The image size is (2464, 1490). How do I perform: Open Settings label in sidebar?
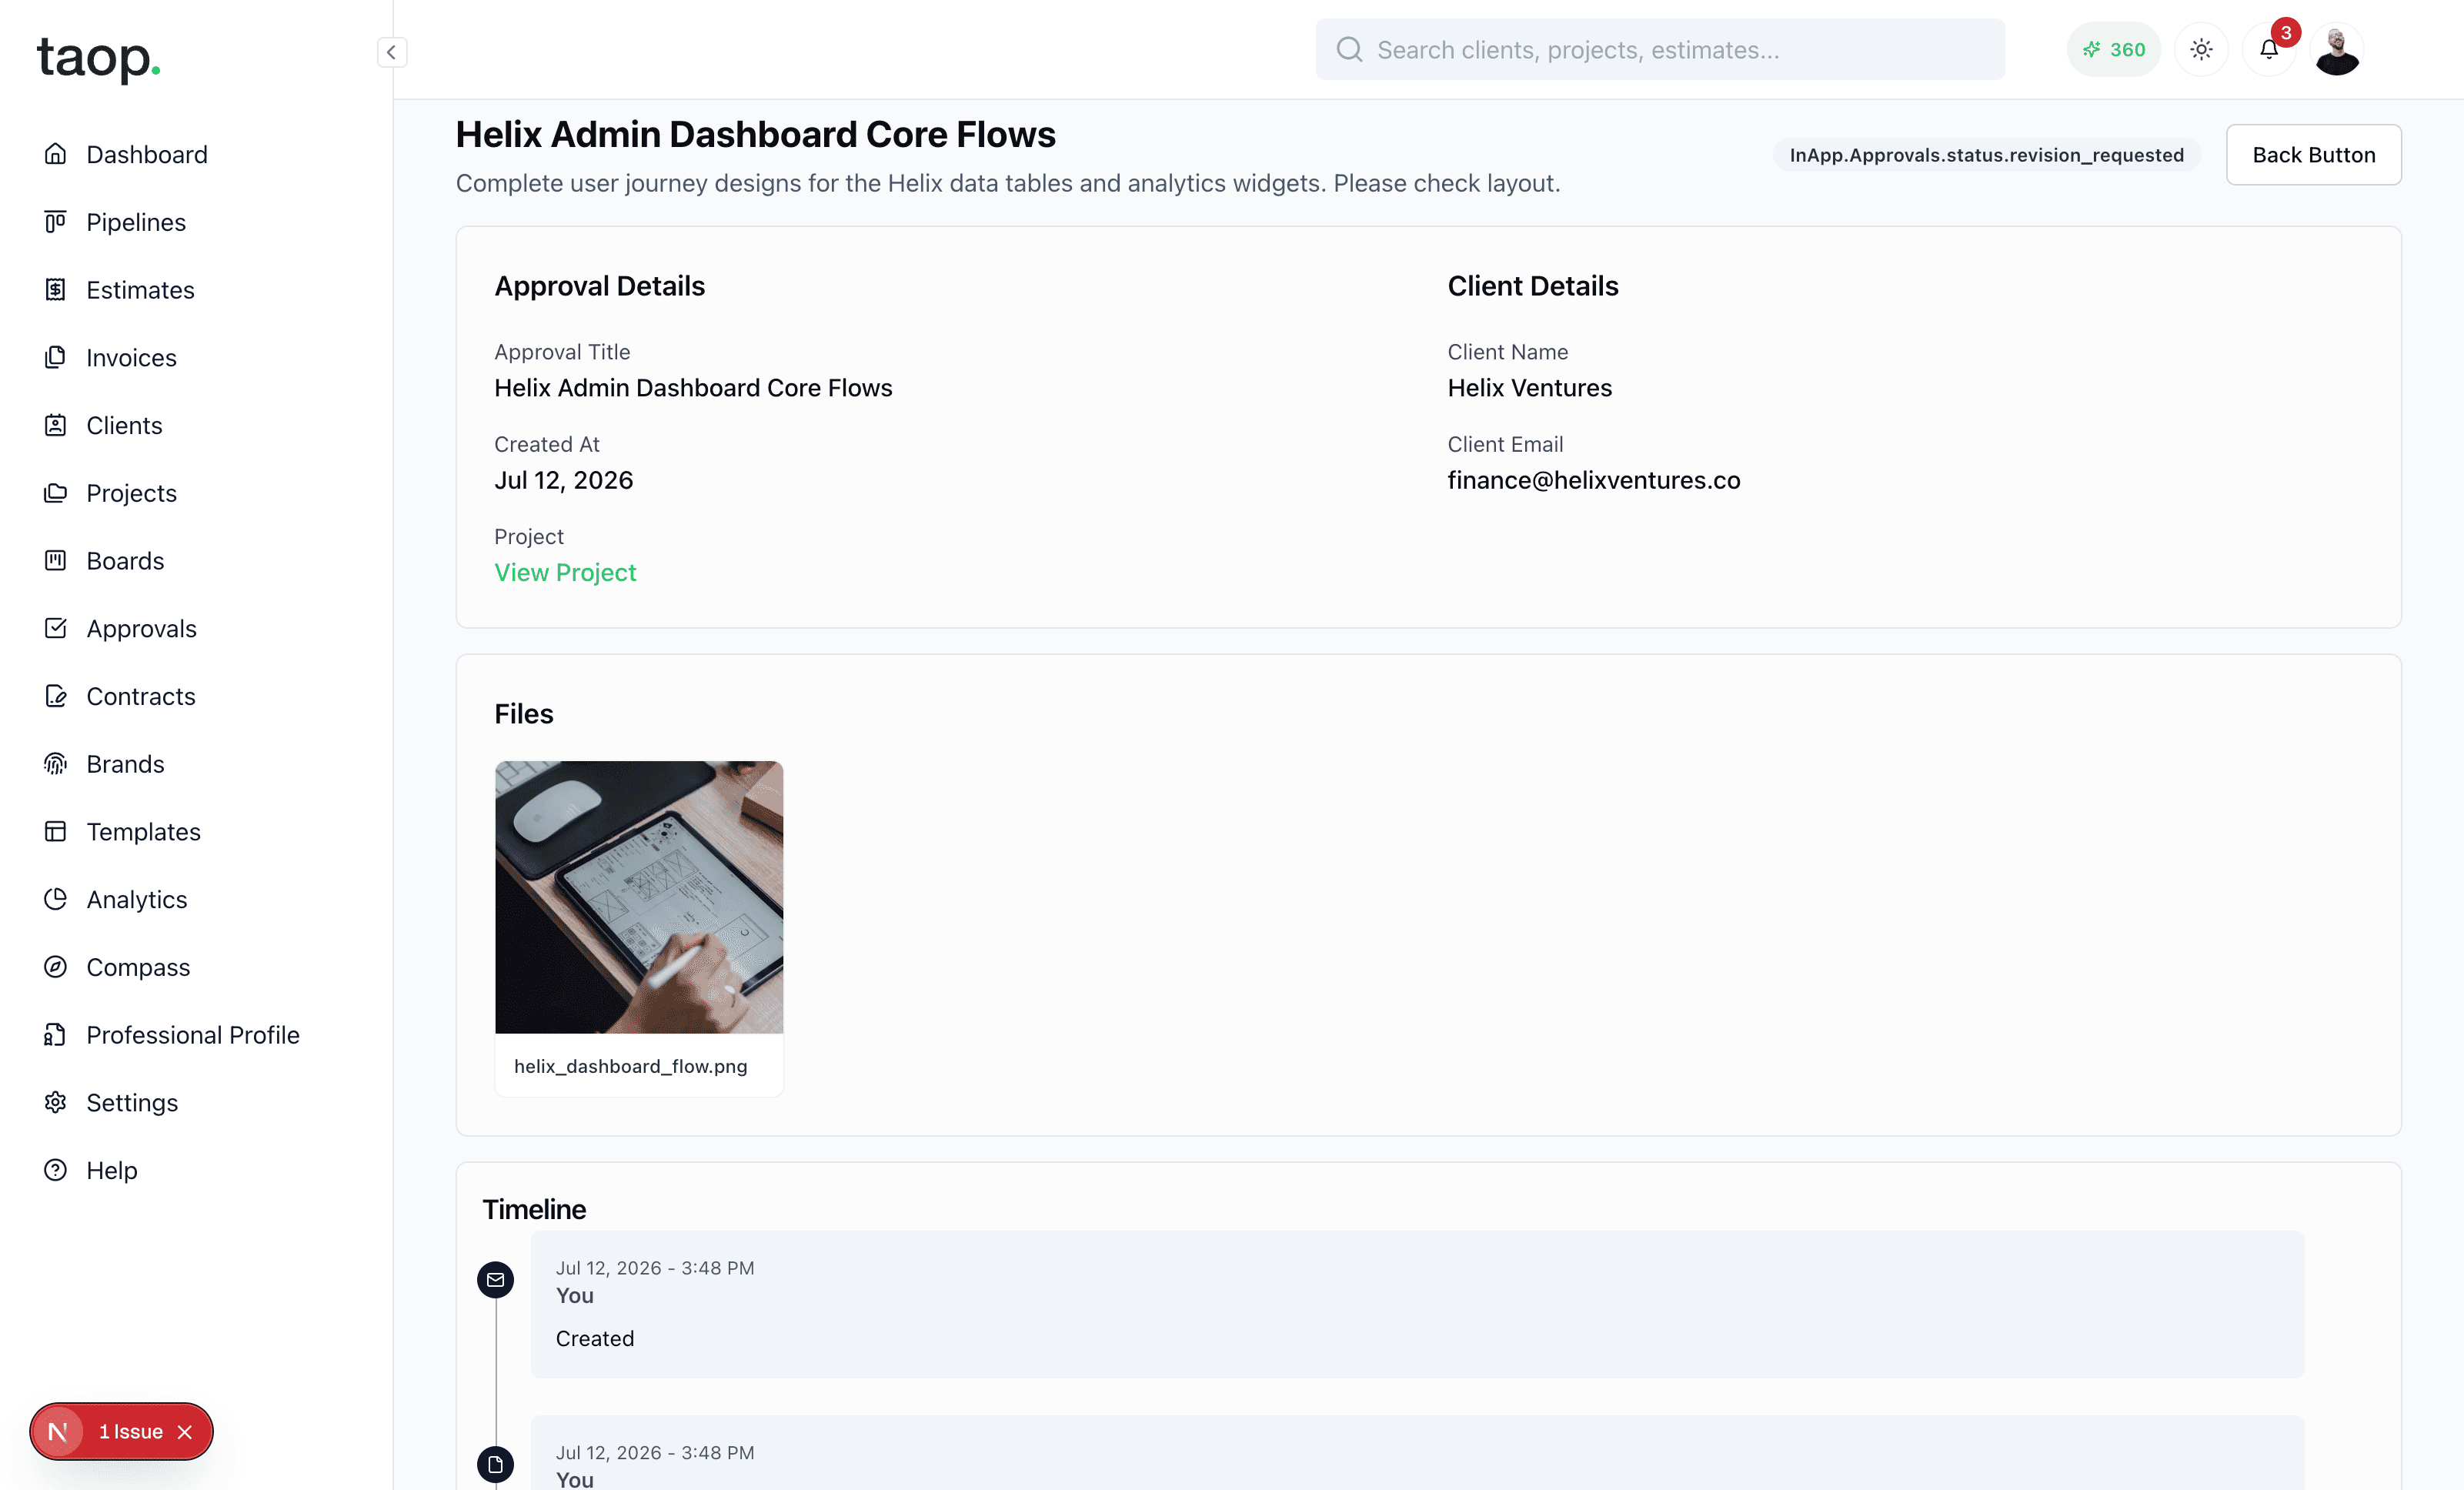point(132,1102)
